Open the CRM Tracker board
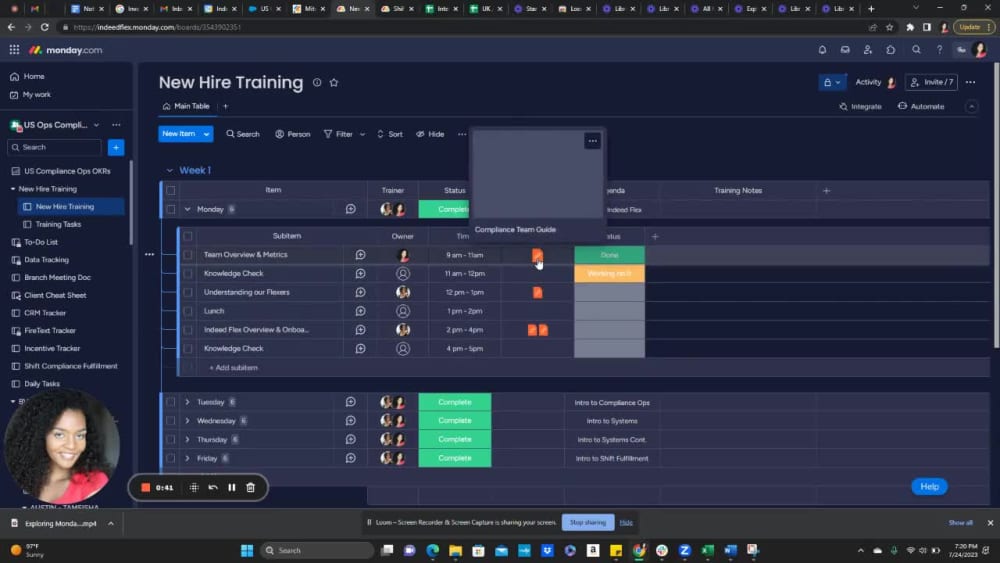This screenshot has height=563, width=1000. click(x=45, y=313)
